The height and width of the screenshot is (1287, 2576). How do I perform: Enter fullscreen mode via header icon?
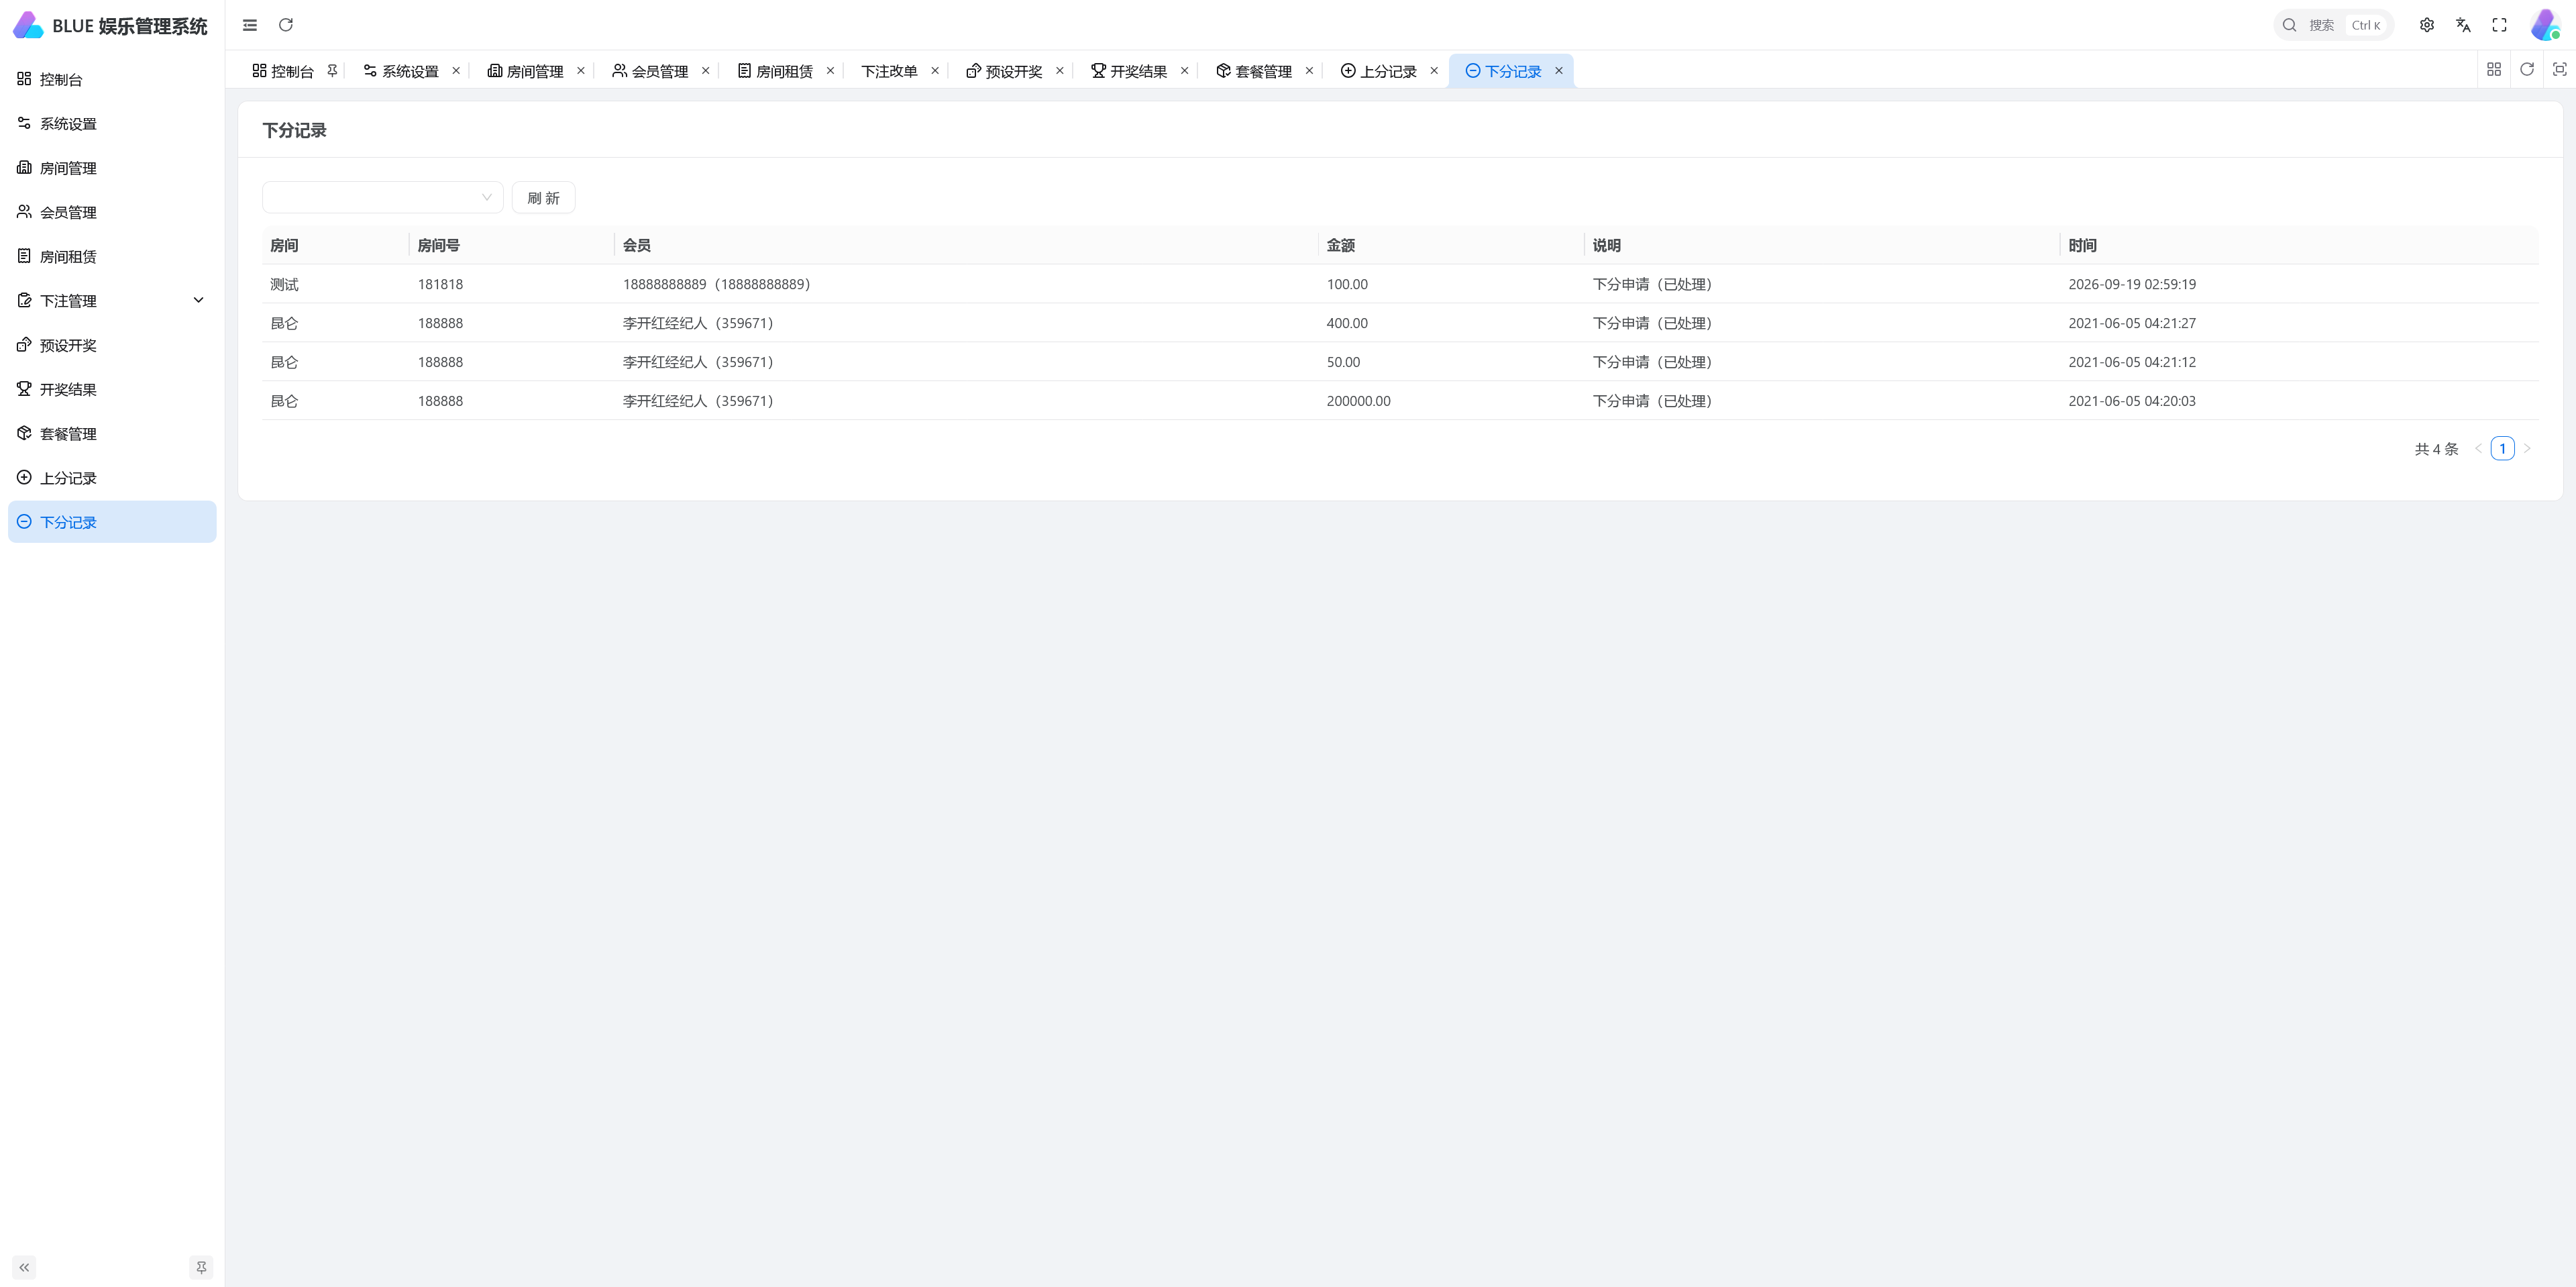2499,25
